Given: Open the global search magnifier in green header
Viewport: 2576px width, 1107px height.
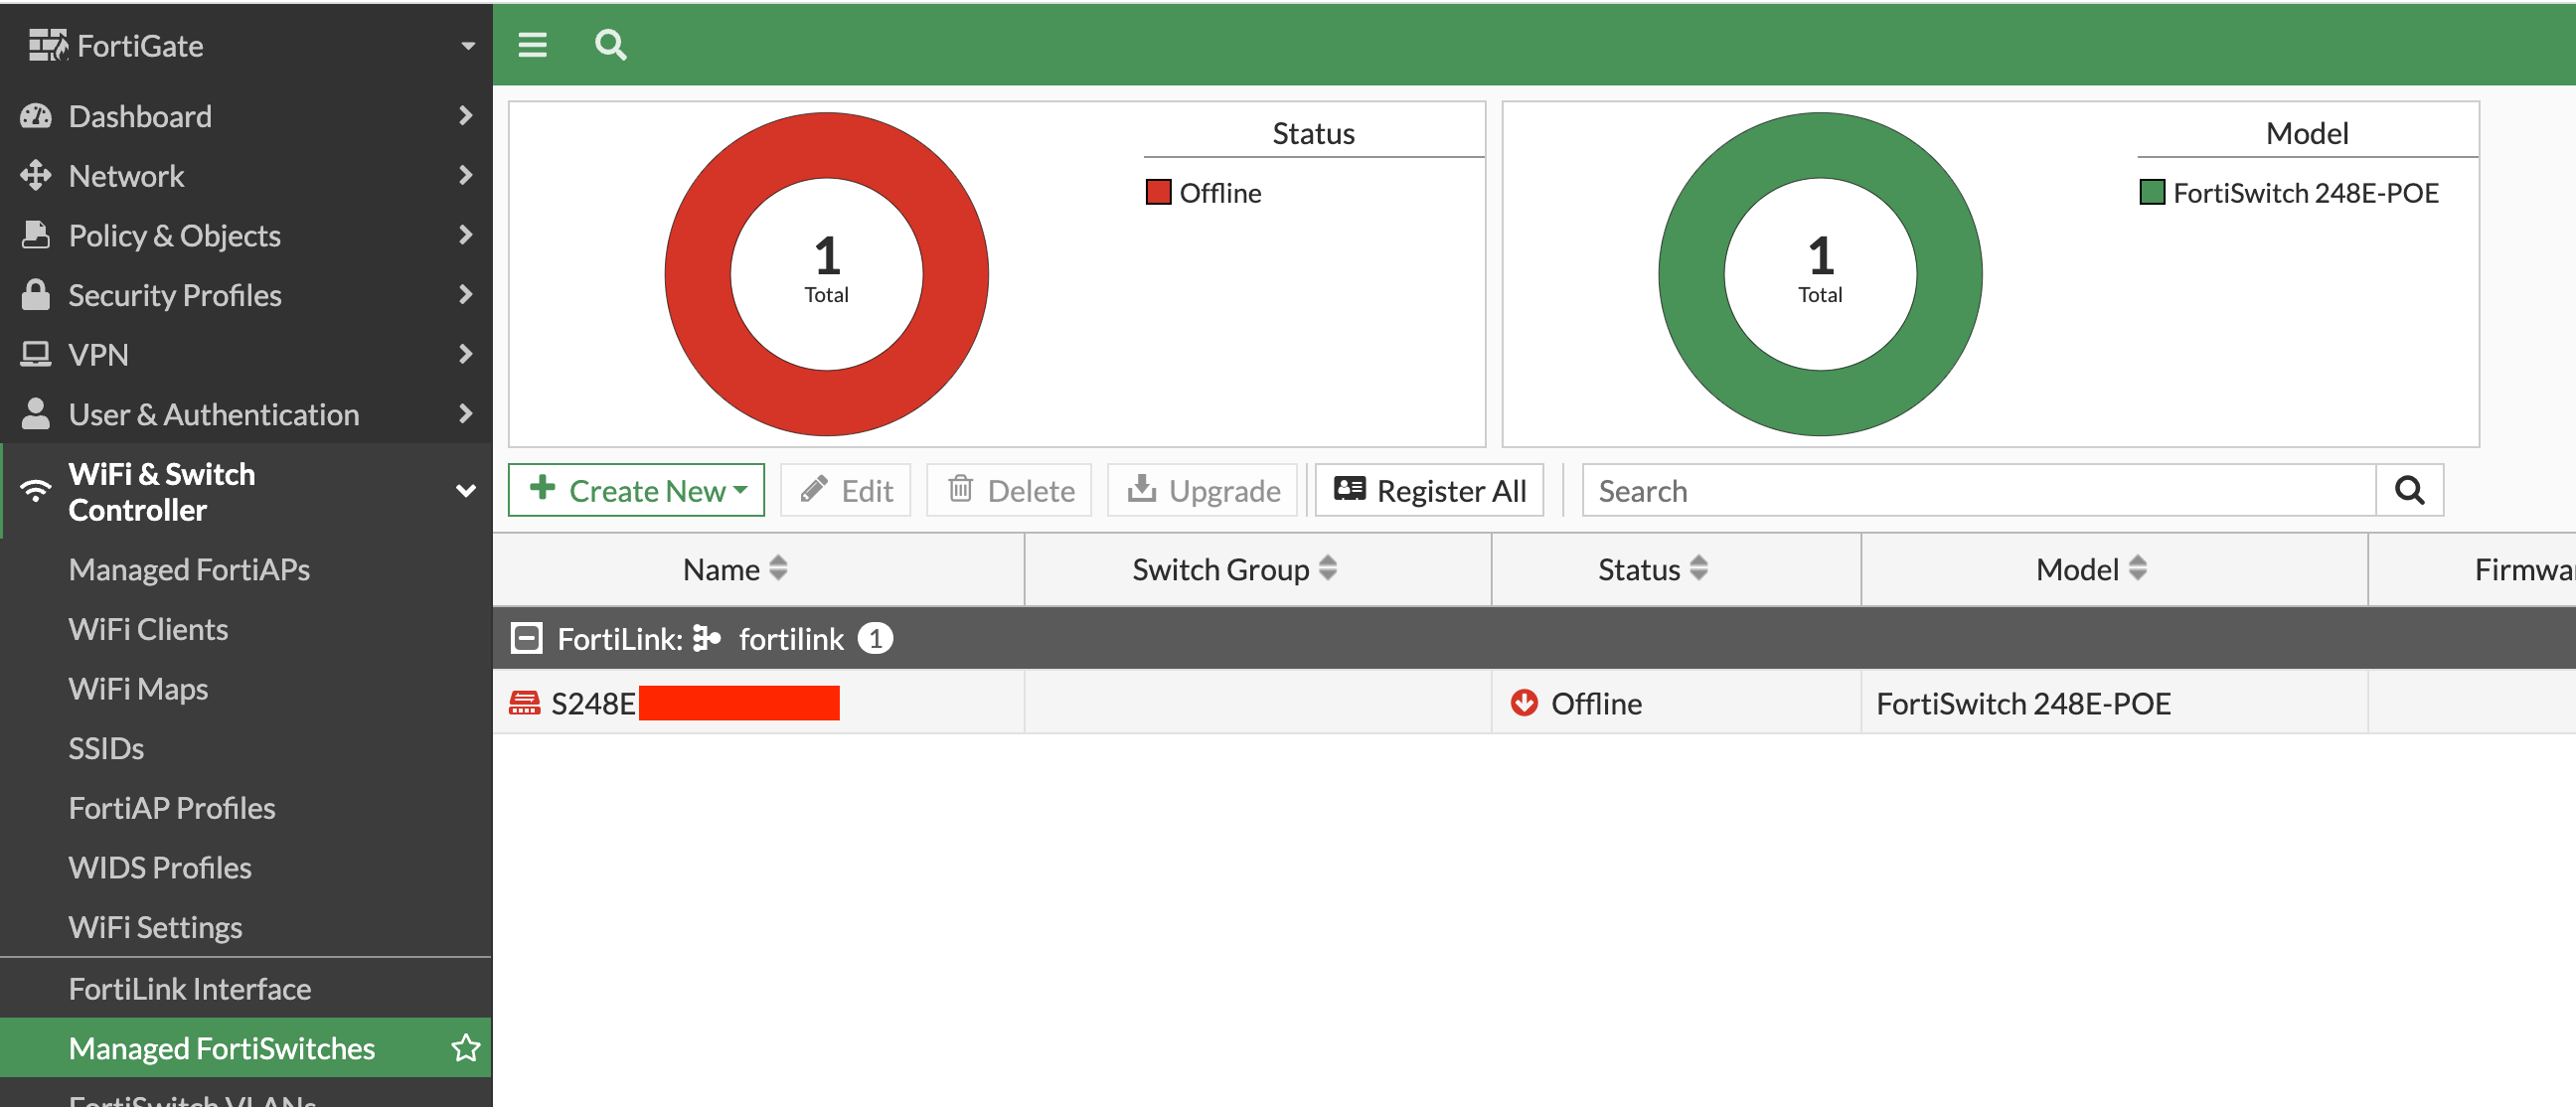Looking at the screenshot, I should pyautogui.click(x=610, y=45).
